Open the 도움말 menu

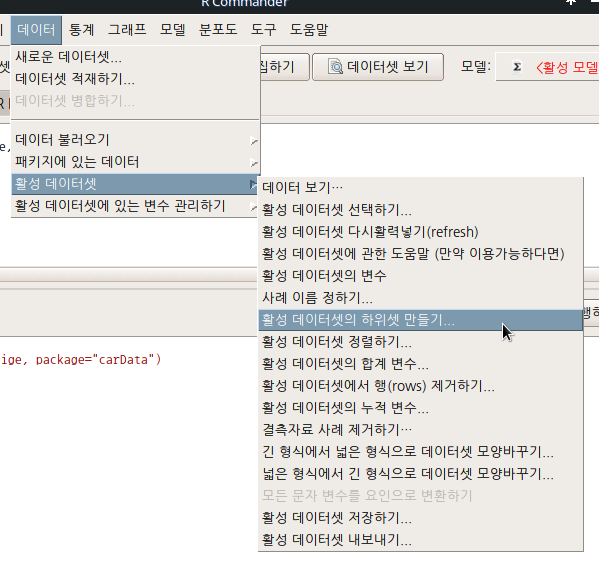point(309,30)
